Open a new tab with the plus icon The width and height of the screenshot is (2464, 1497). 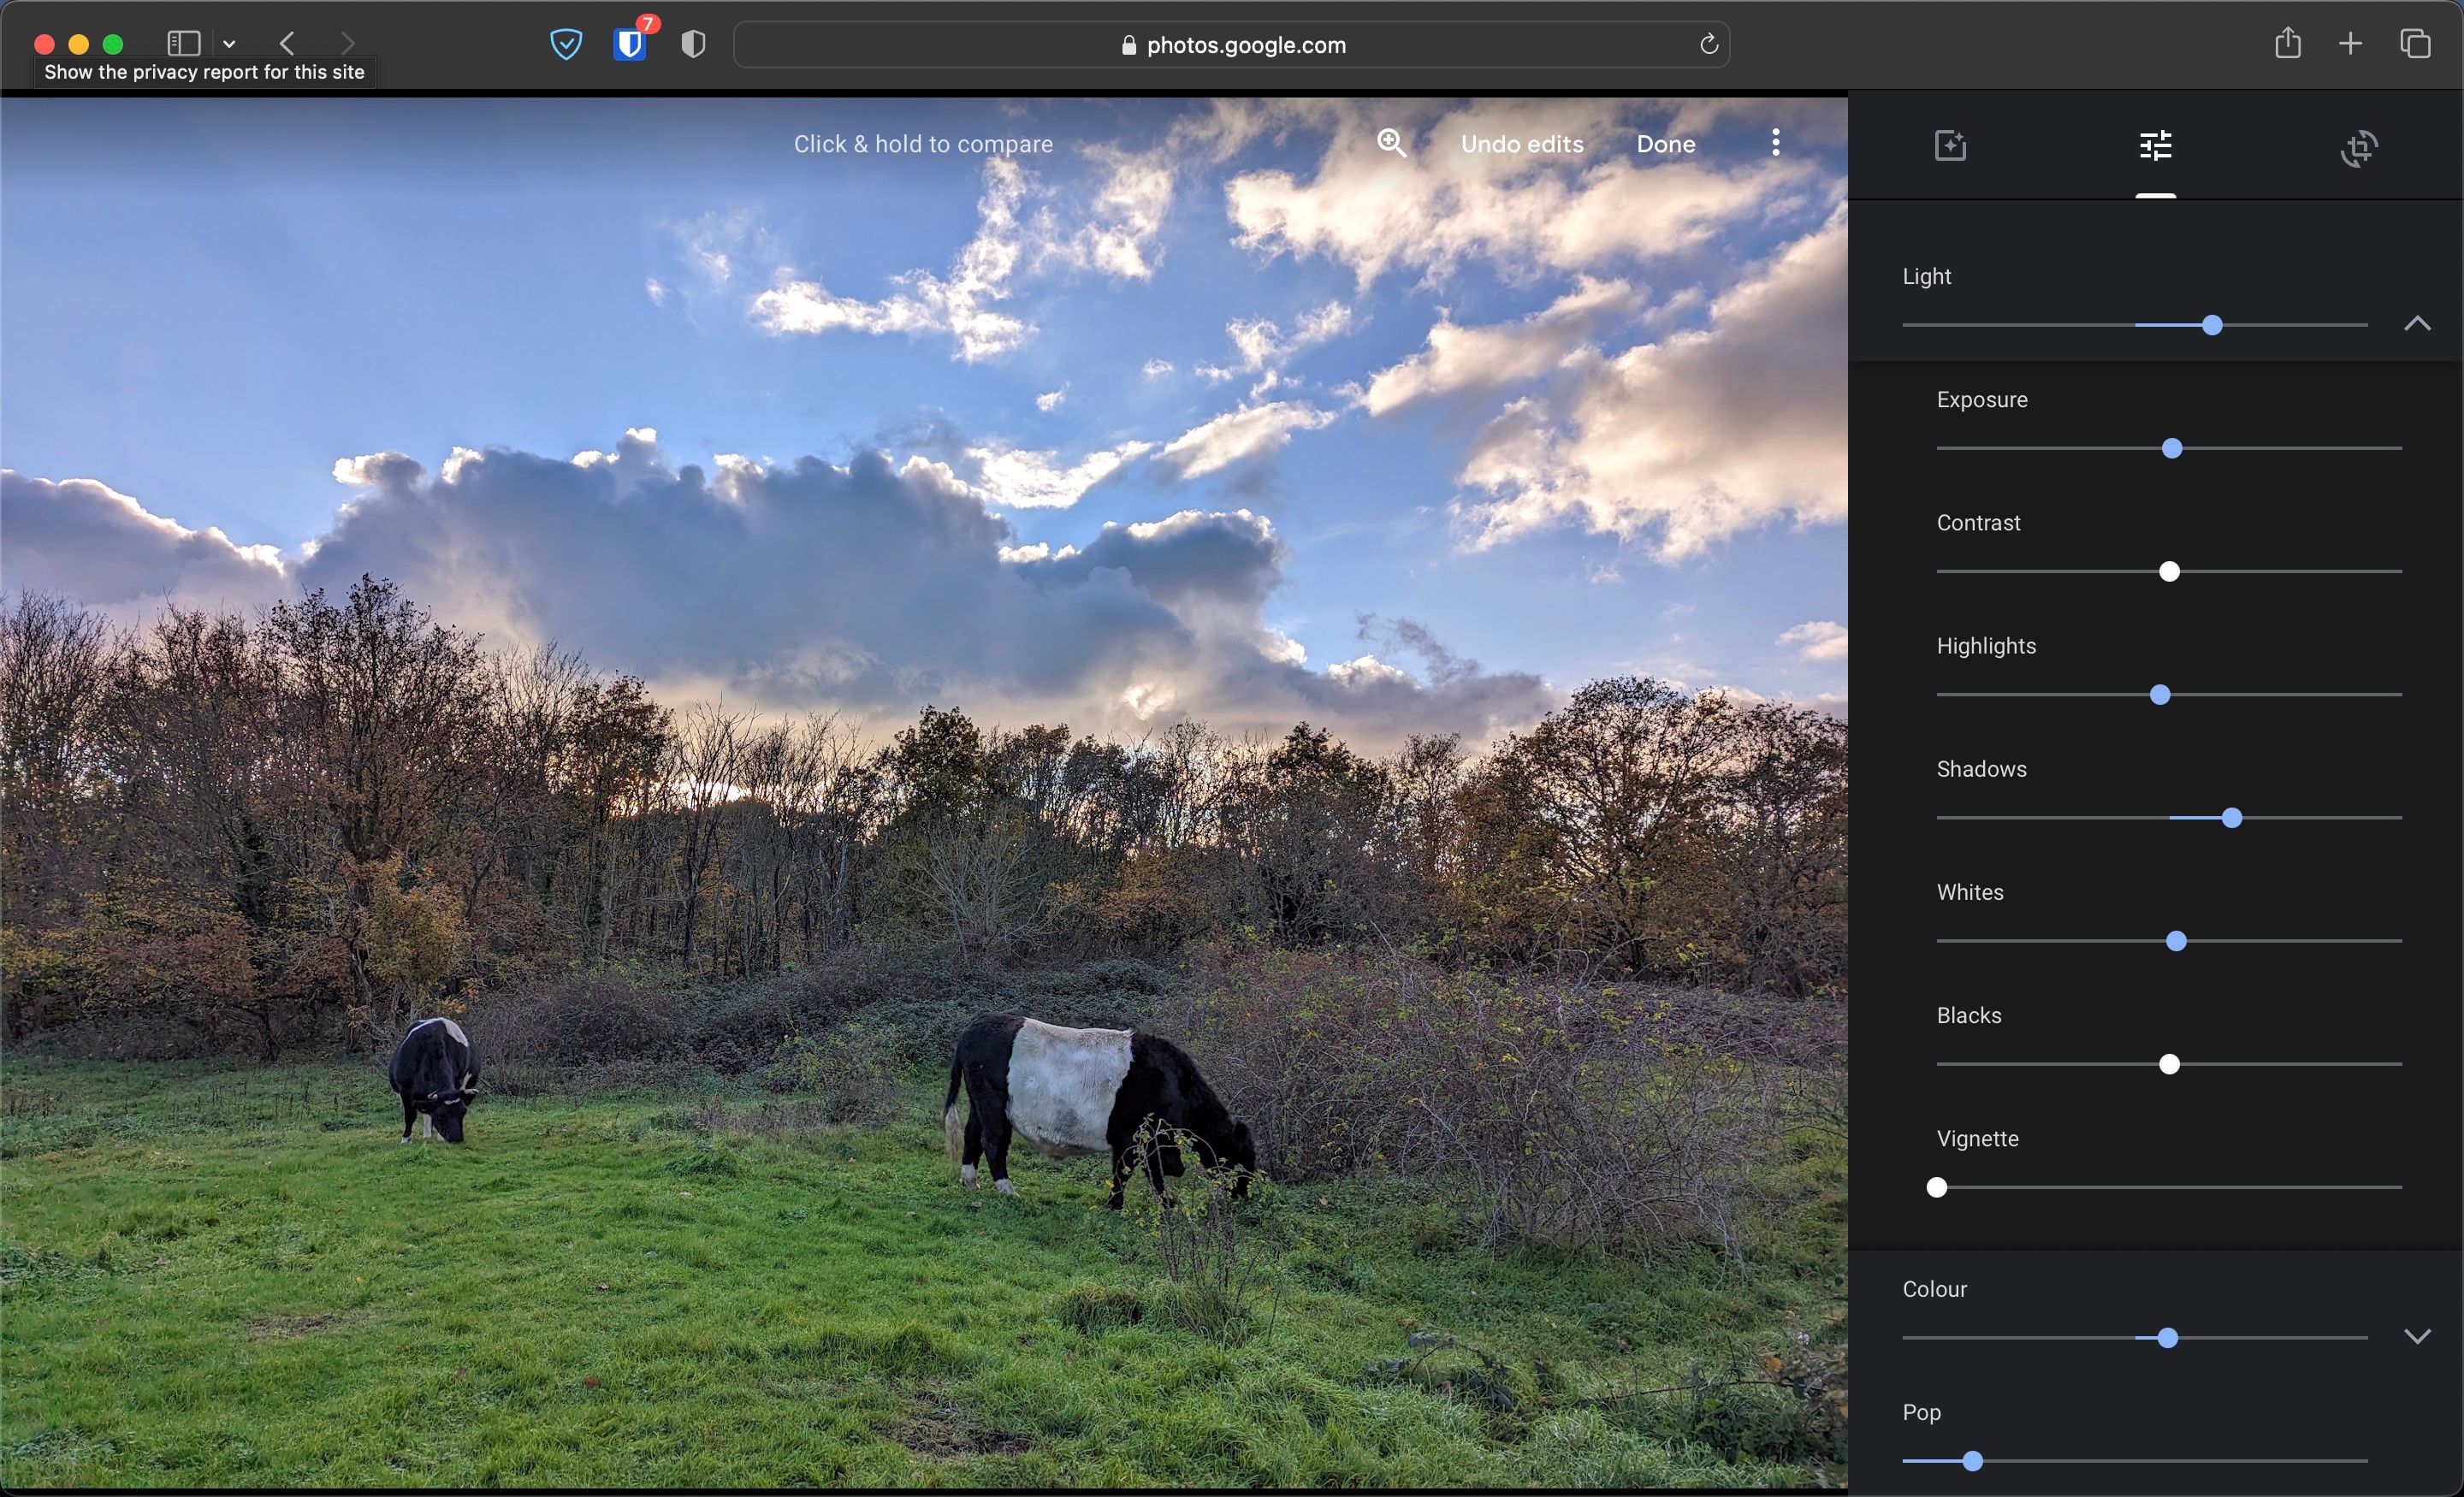[2350, 43]
